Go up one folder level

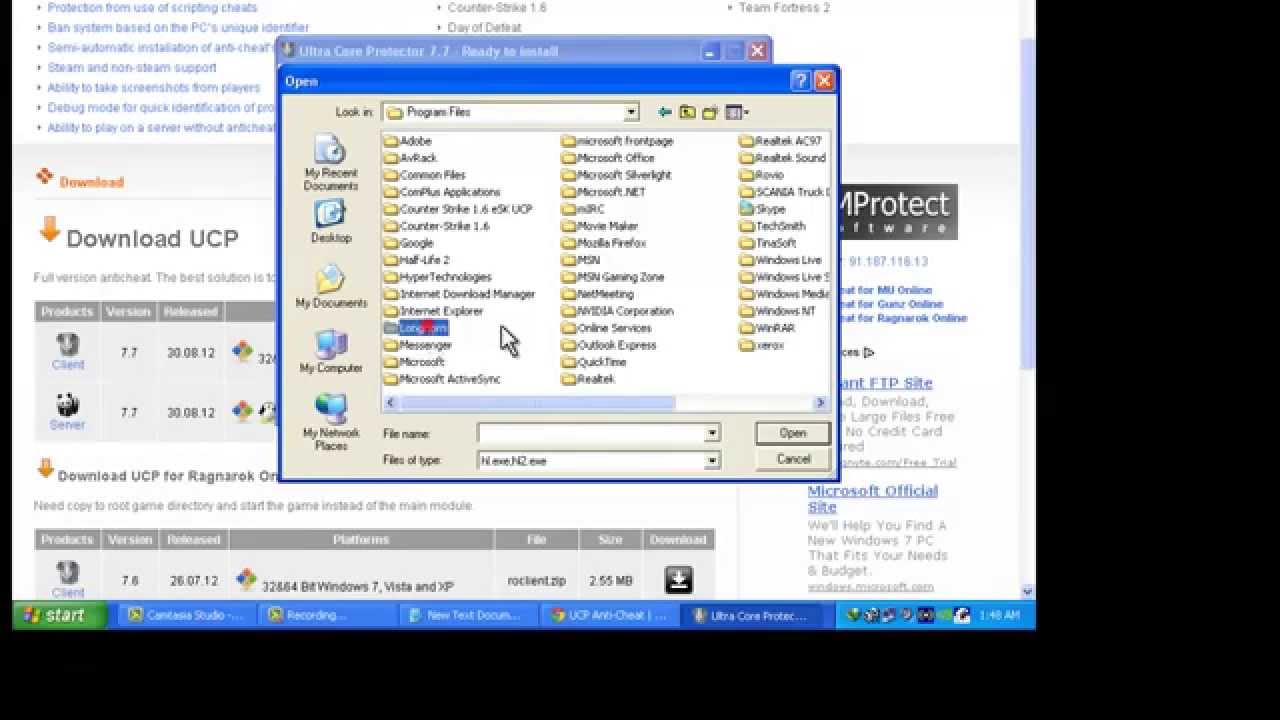point(688,113)
